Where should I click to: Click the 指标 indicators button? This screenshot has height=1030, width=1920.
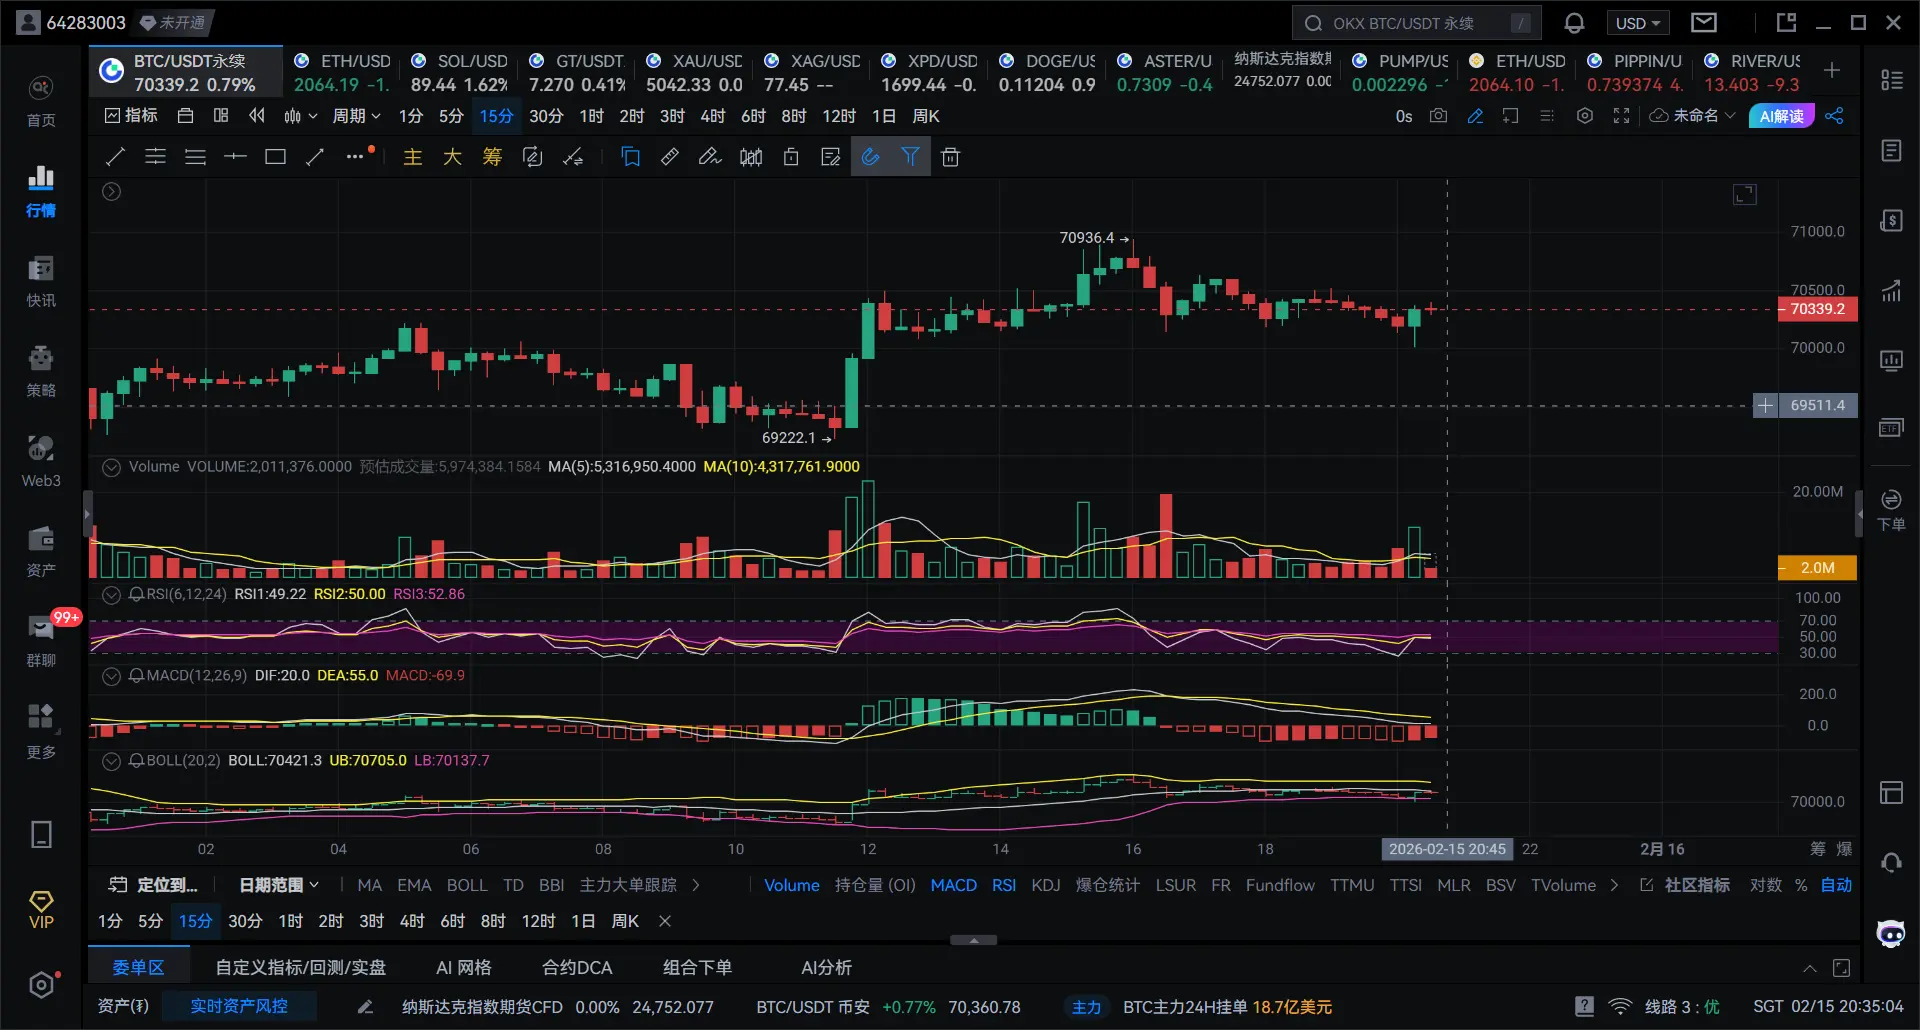[131, 116]
